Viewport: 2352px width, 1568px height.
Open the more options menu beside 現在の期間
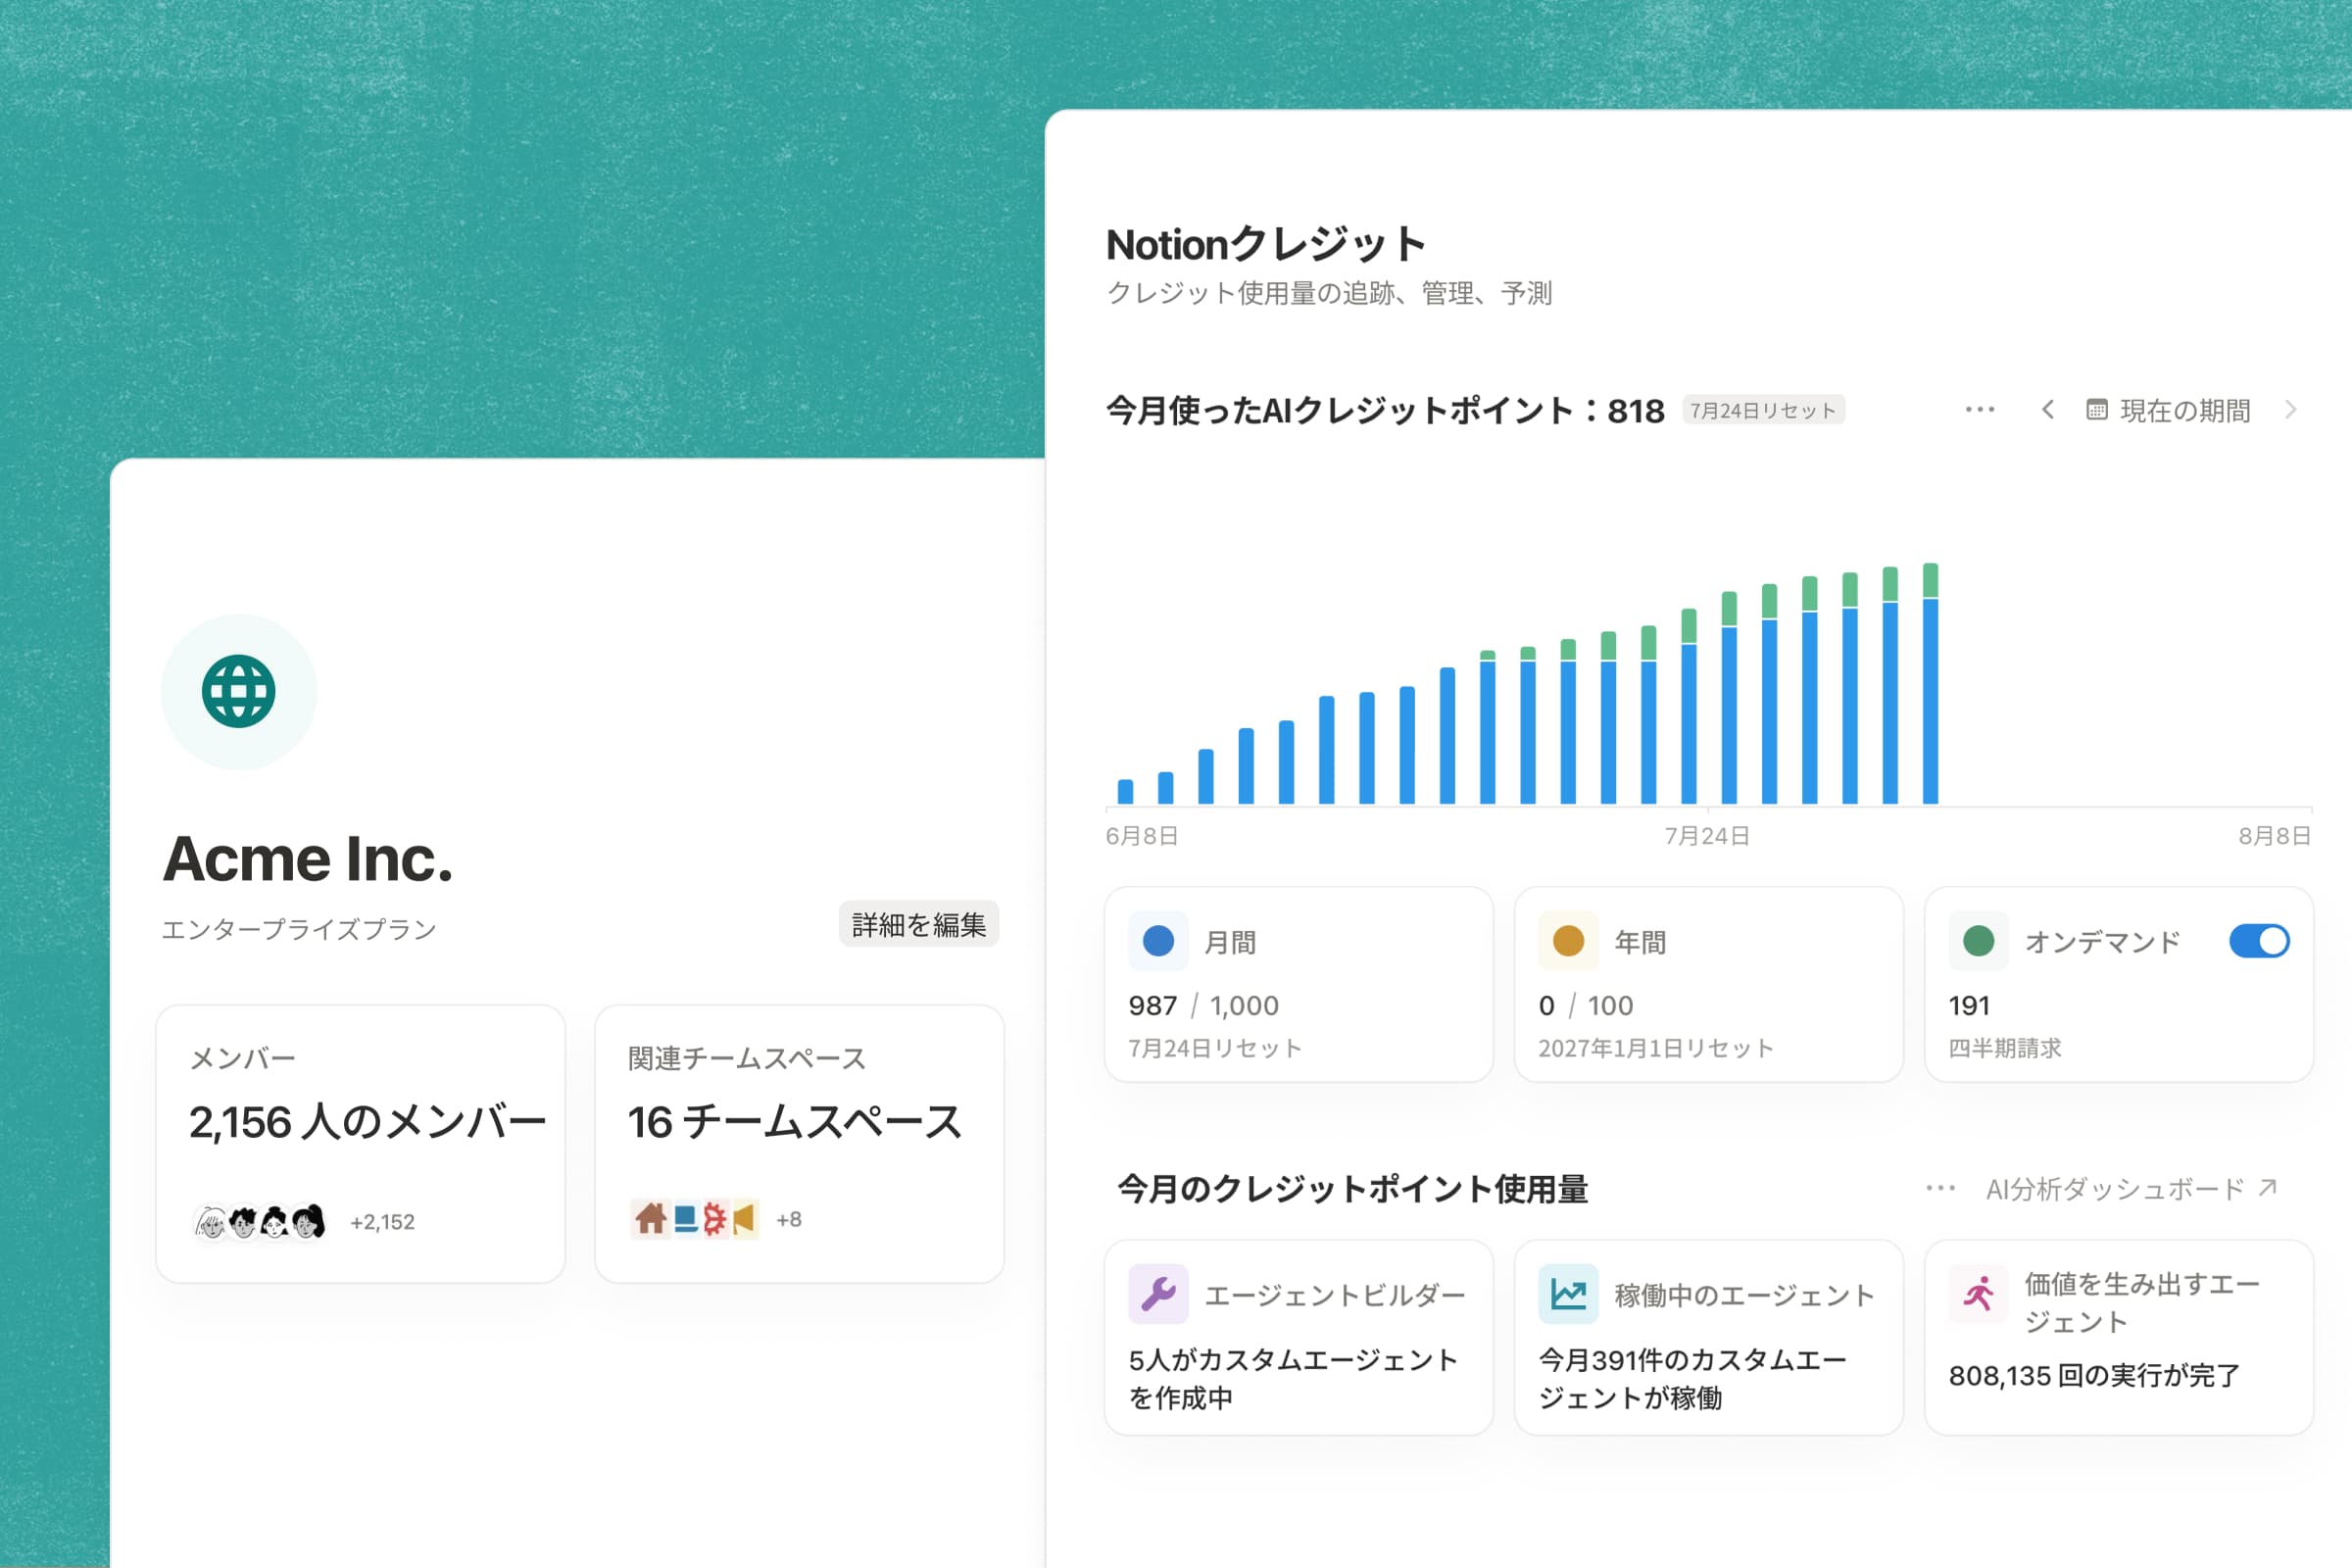(x=1980, y=410)
